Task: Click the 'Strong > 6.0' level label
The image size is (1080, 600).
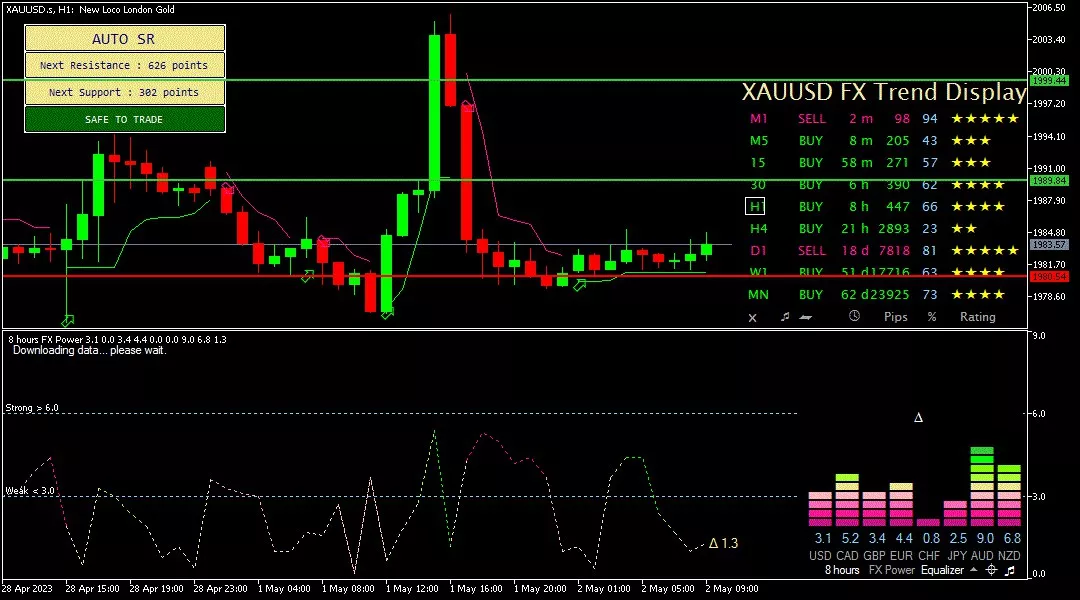Action: pos(32,408)
